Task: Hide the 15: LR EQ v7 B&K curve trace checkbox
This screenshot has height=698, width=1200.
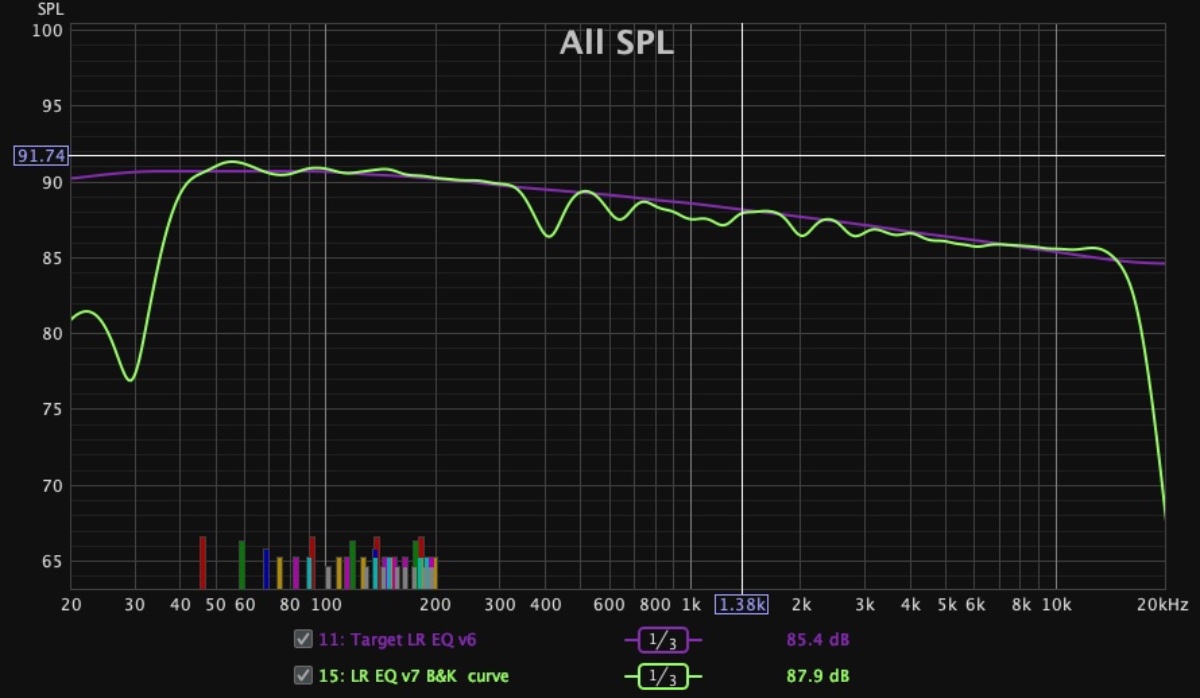Action: [x=302, y=676]
